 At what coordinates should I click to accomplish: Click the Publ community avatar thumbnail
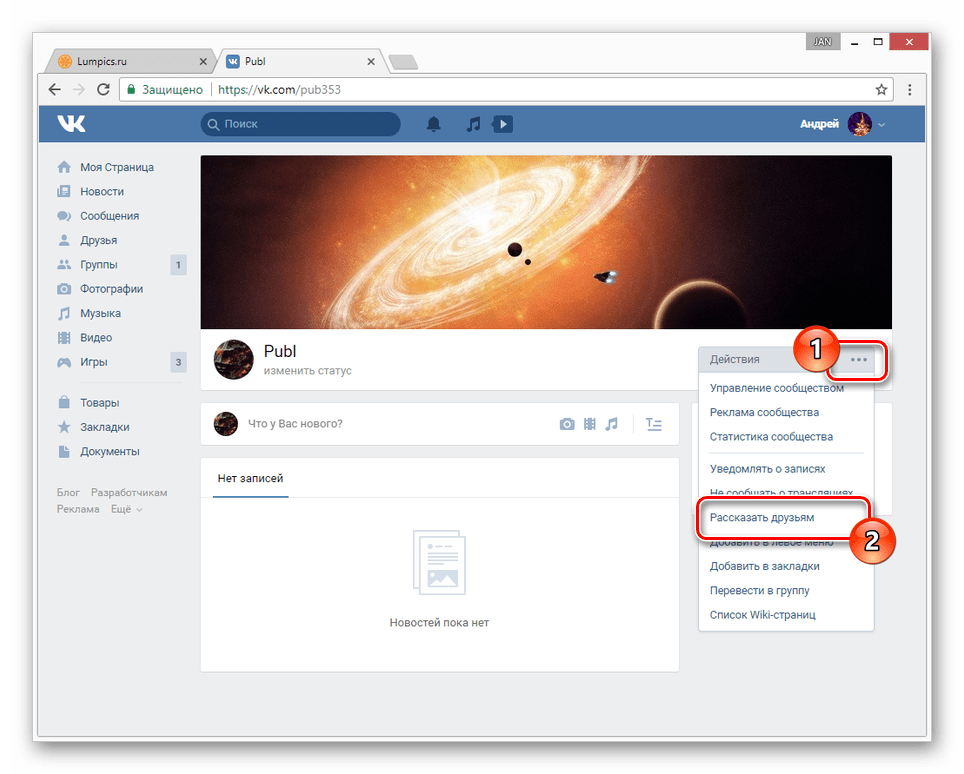point(234,360)
